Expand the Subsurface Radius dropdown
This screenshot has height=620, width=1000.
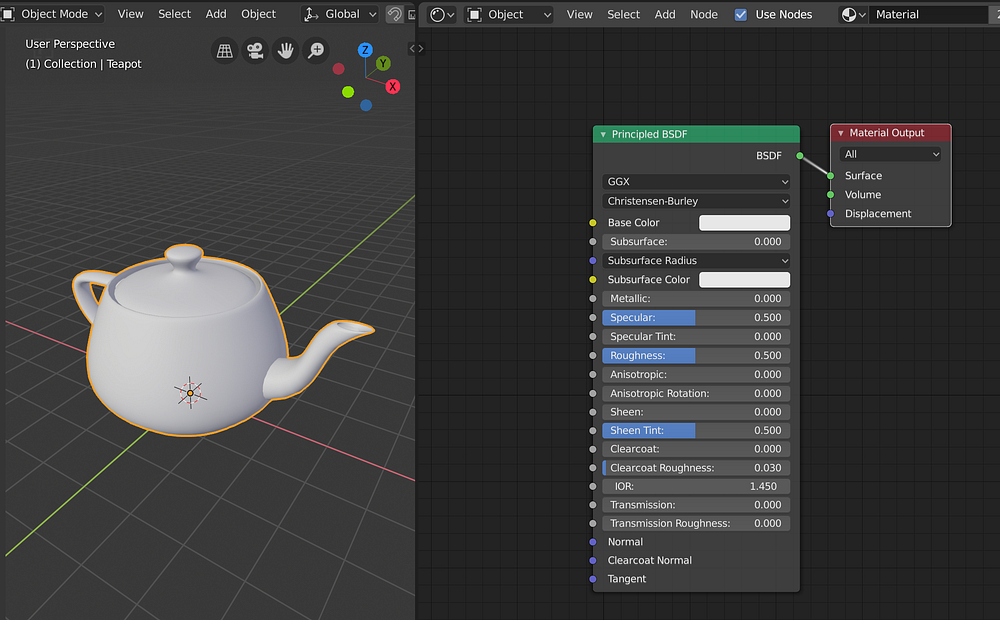(696, 260)
